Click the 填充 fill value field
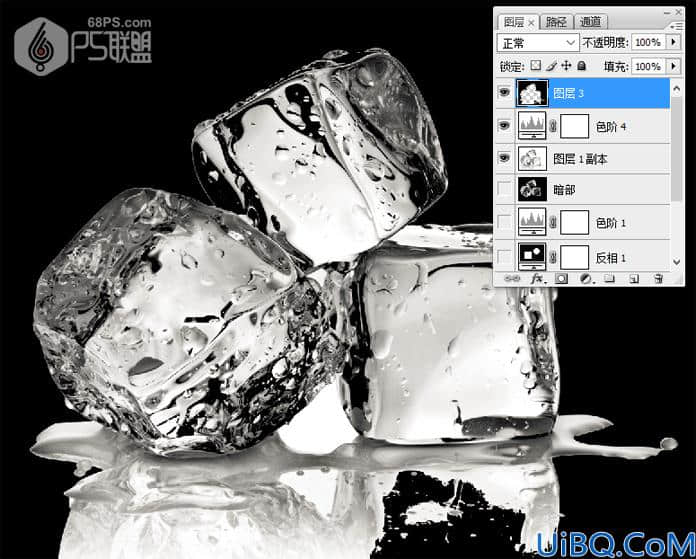Image resolution: width=696 pixels, height=559 pixels. pos(649,67)
